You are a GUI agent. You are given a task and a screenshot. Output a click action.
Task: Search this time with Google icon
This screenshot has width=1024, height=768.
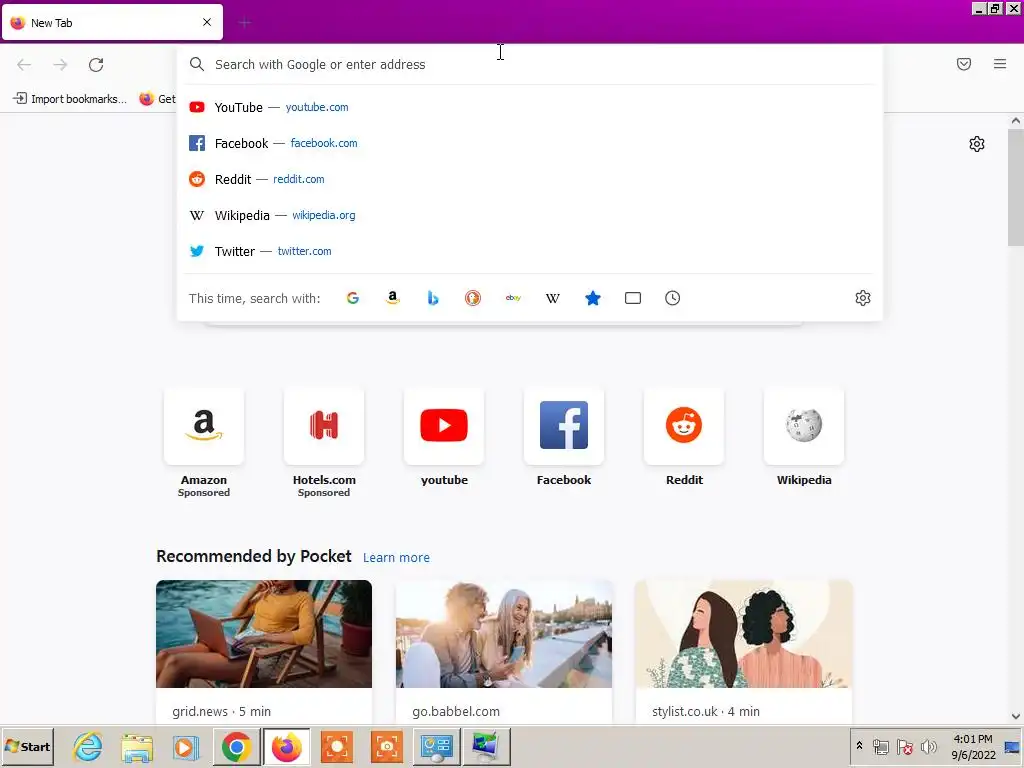tap(353, 298)
